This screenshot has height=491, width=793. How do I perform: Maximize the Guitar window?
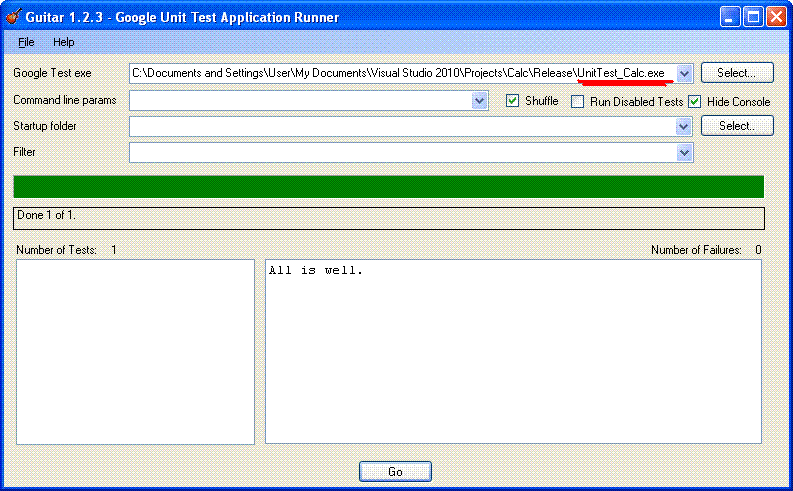(753, 17)
